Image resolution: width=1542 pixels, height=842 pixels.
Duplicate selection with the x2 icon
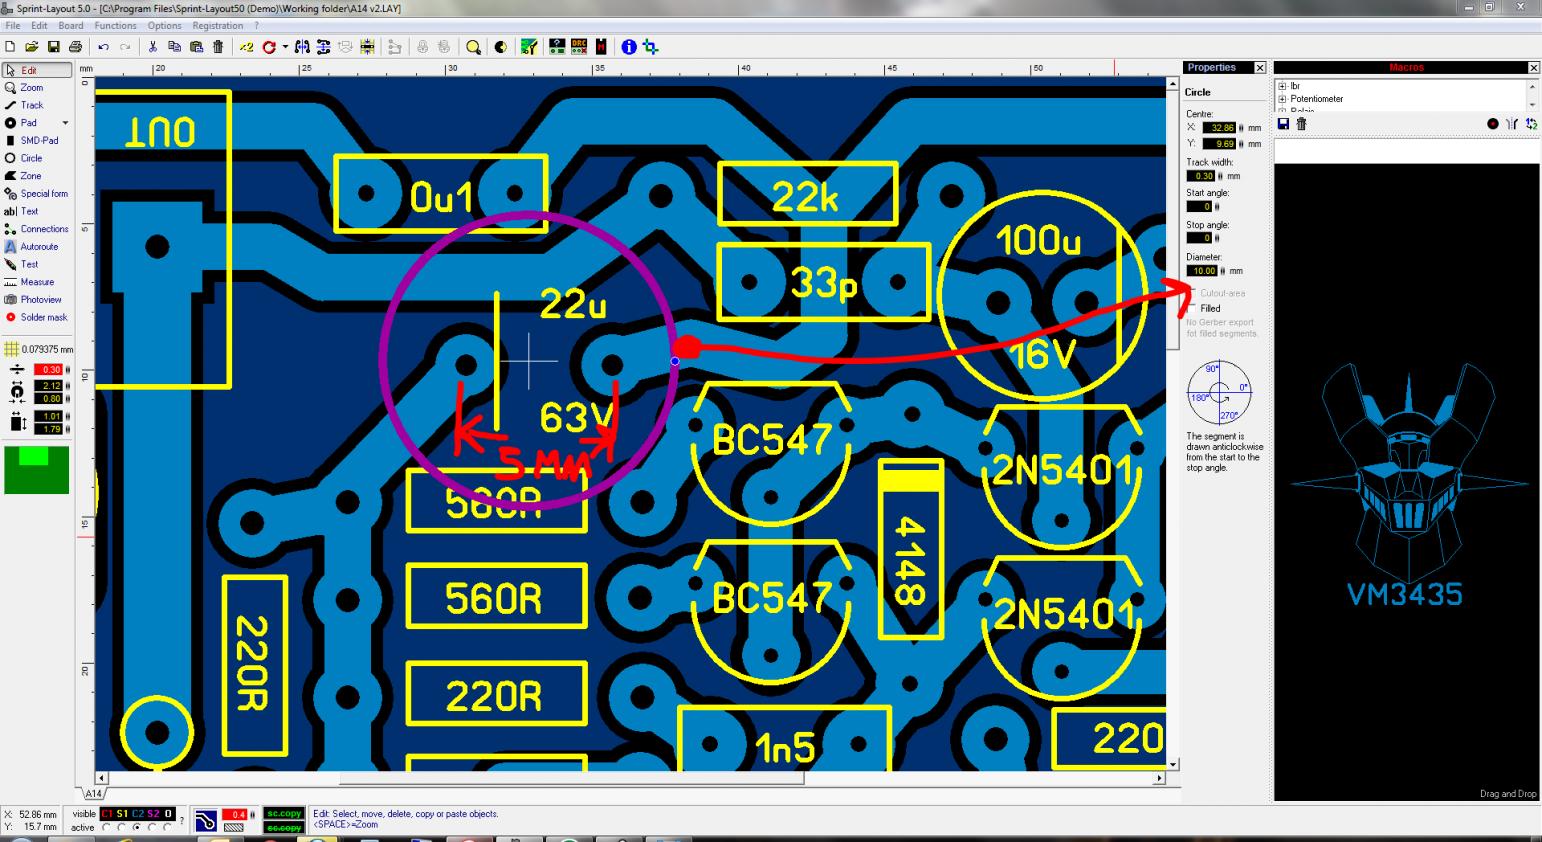click(246, 47)
